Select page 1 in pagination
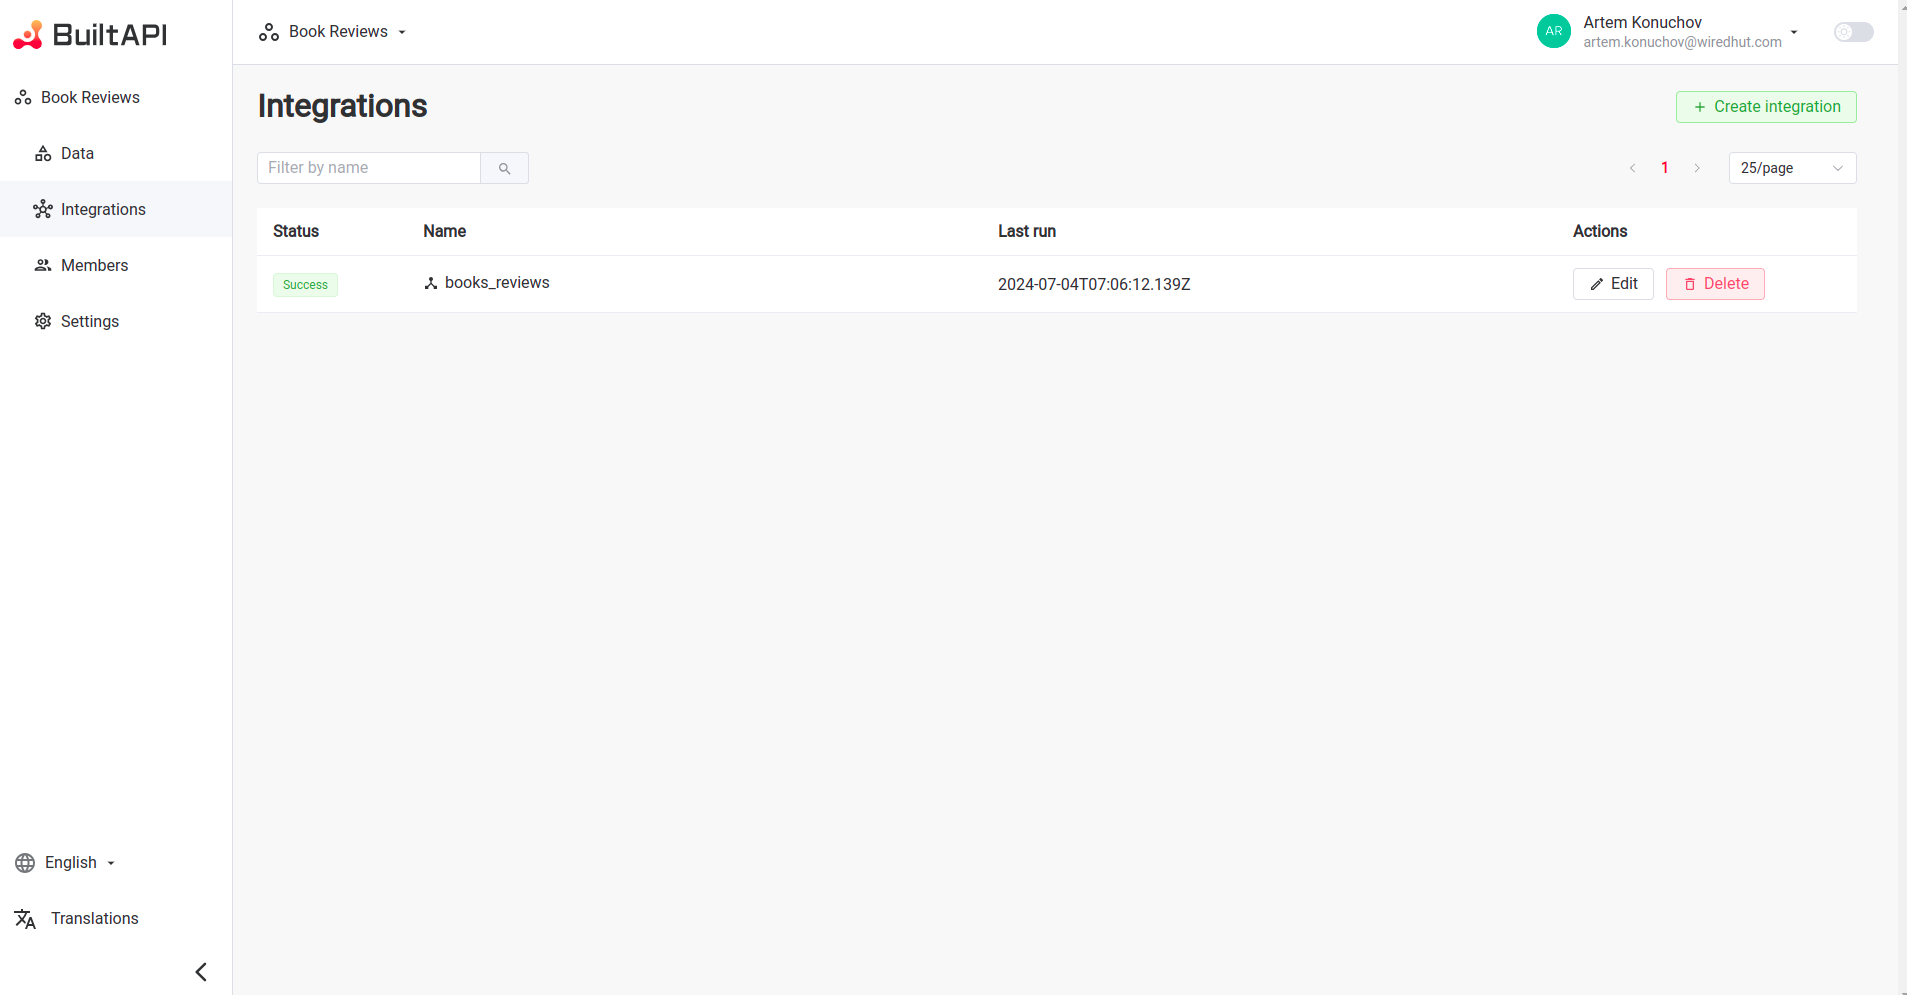This screenshot has width=1907, height=995. (1665, 168)
